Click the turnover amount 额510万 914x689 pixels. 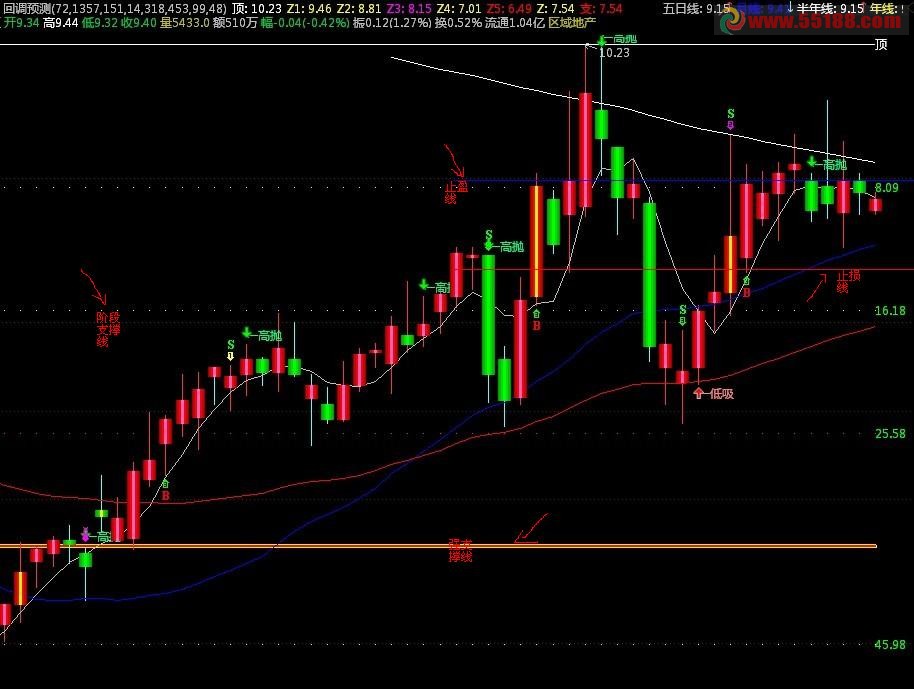[235, 23]
